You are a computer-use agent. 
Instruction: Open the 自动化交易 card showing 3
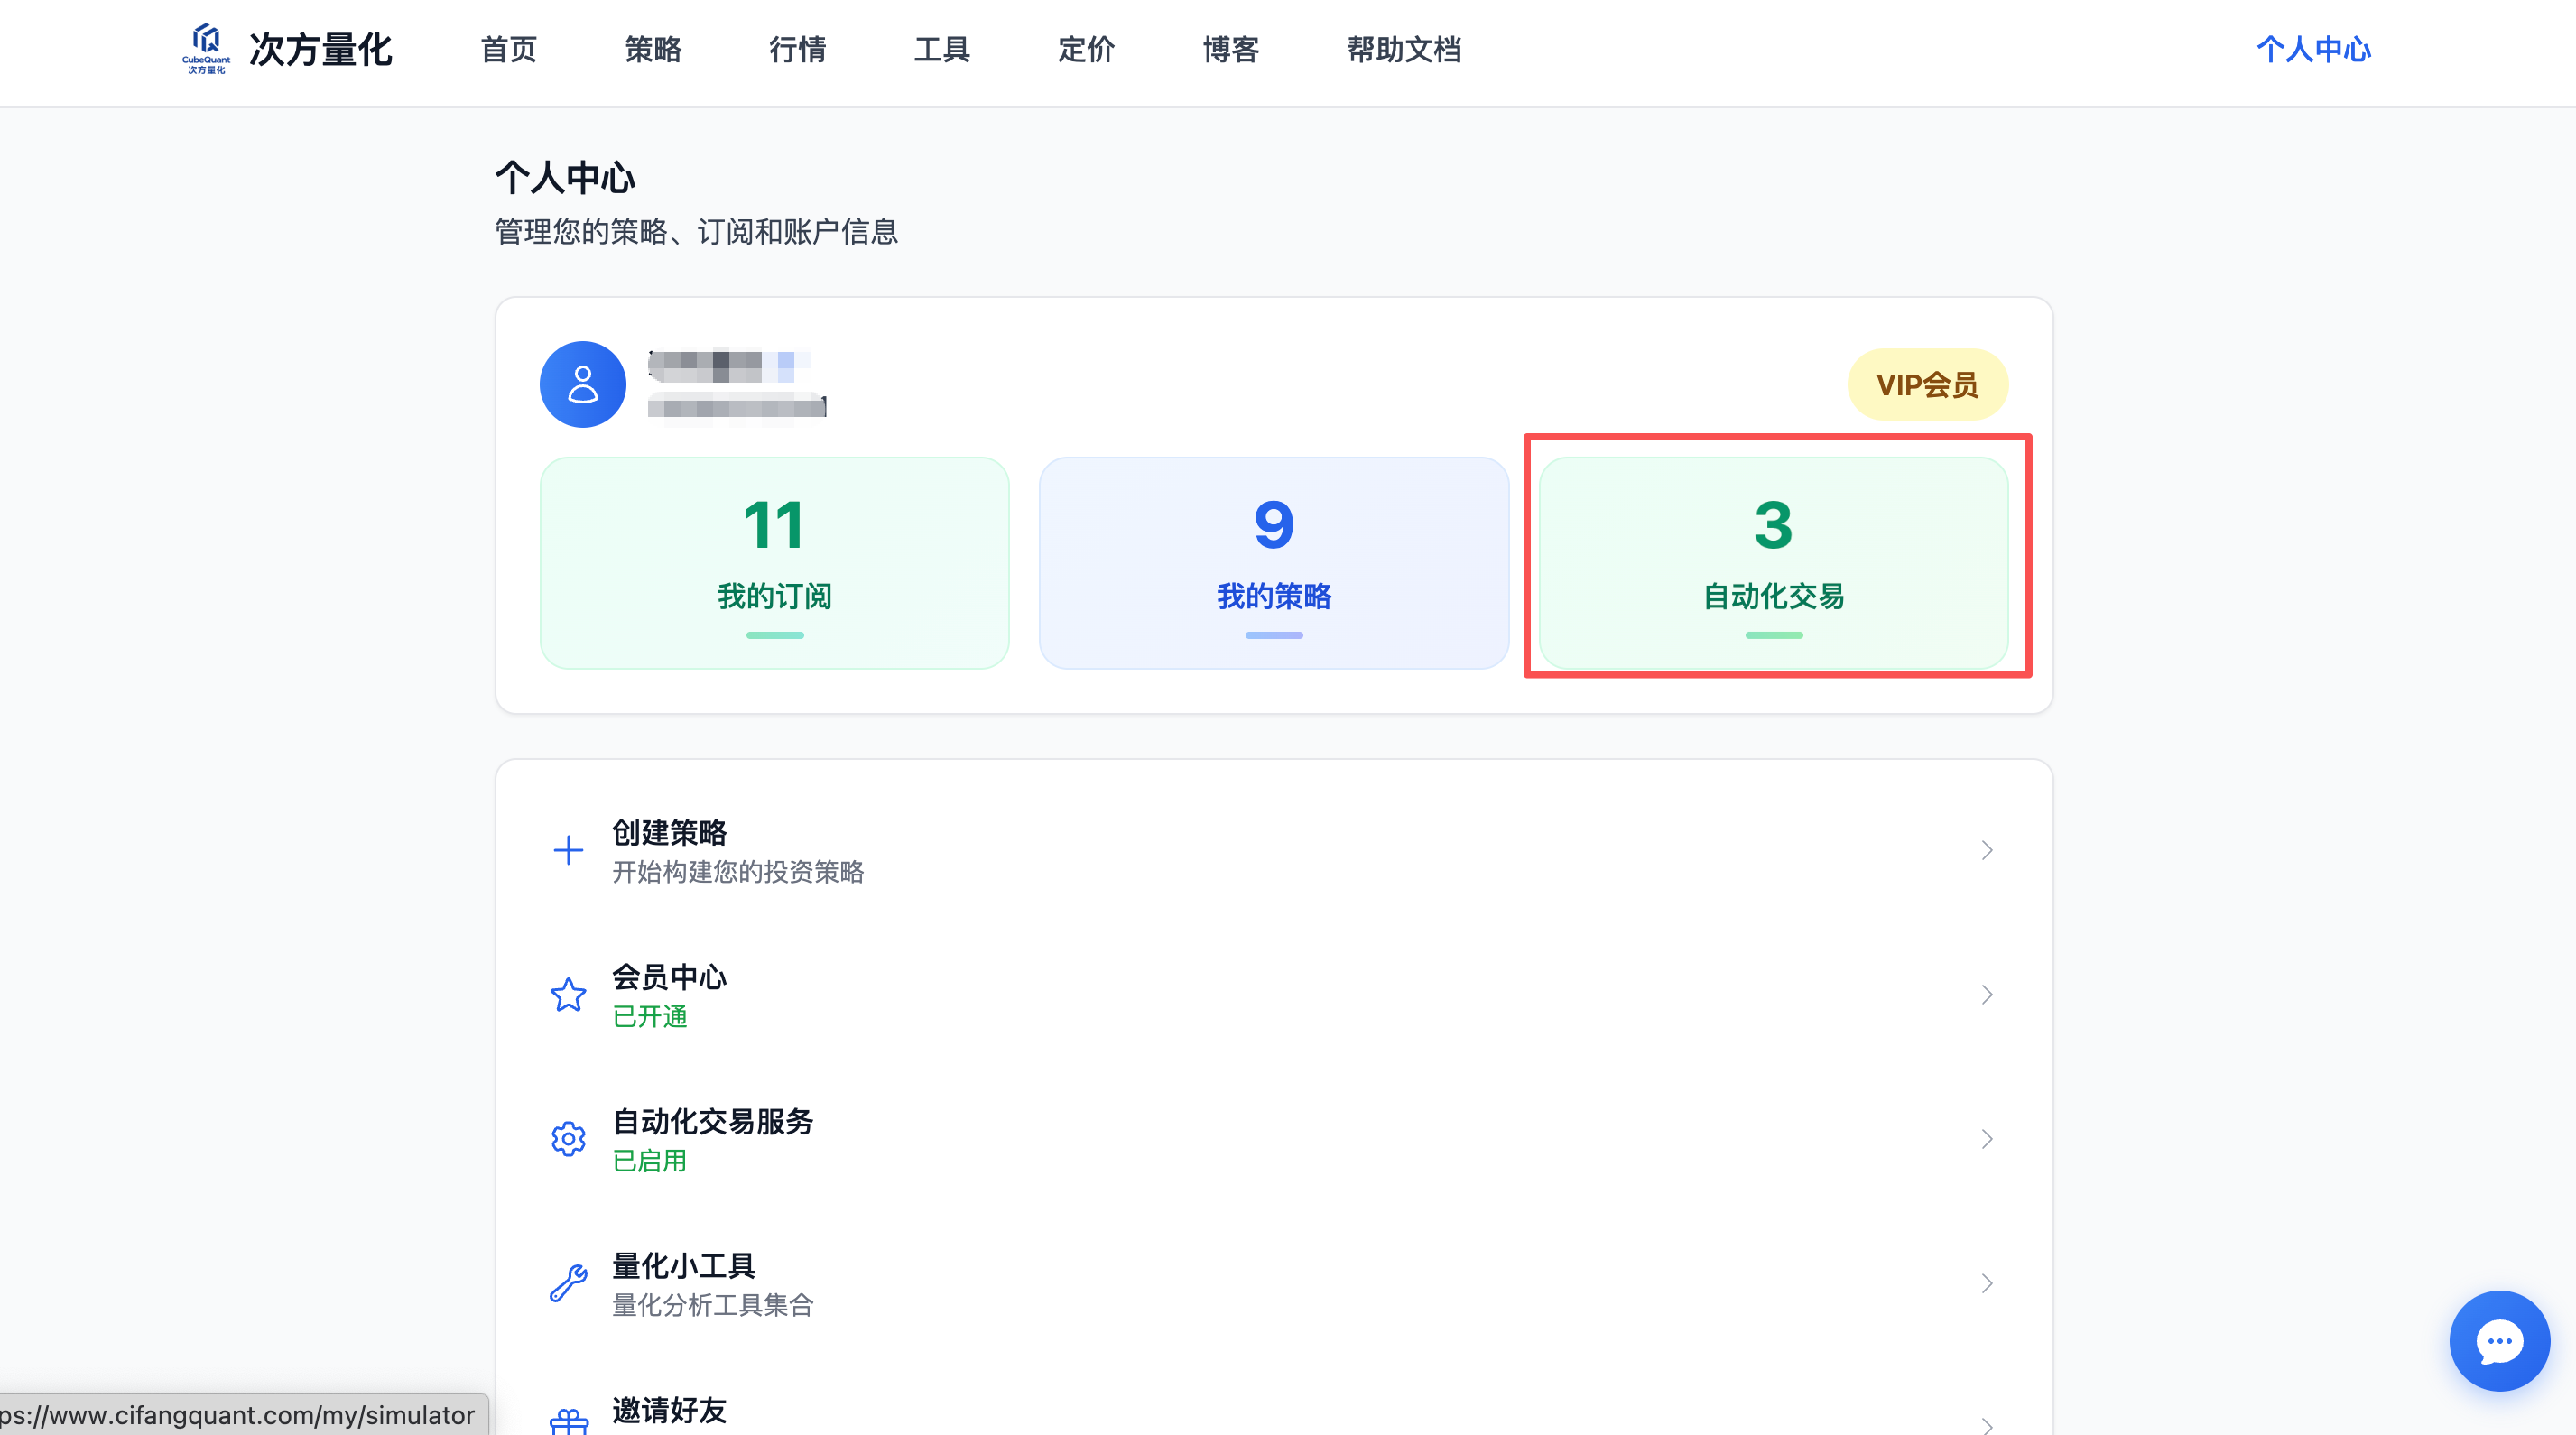(x=1772, y=563)
